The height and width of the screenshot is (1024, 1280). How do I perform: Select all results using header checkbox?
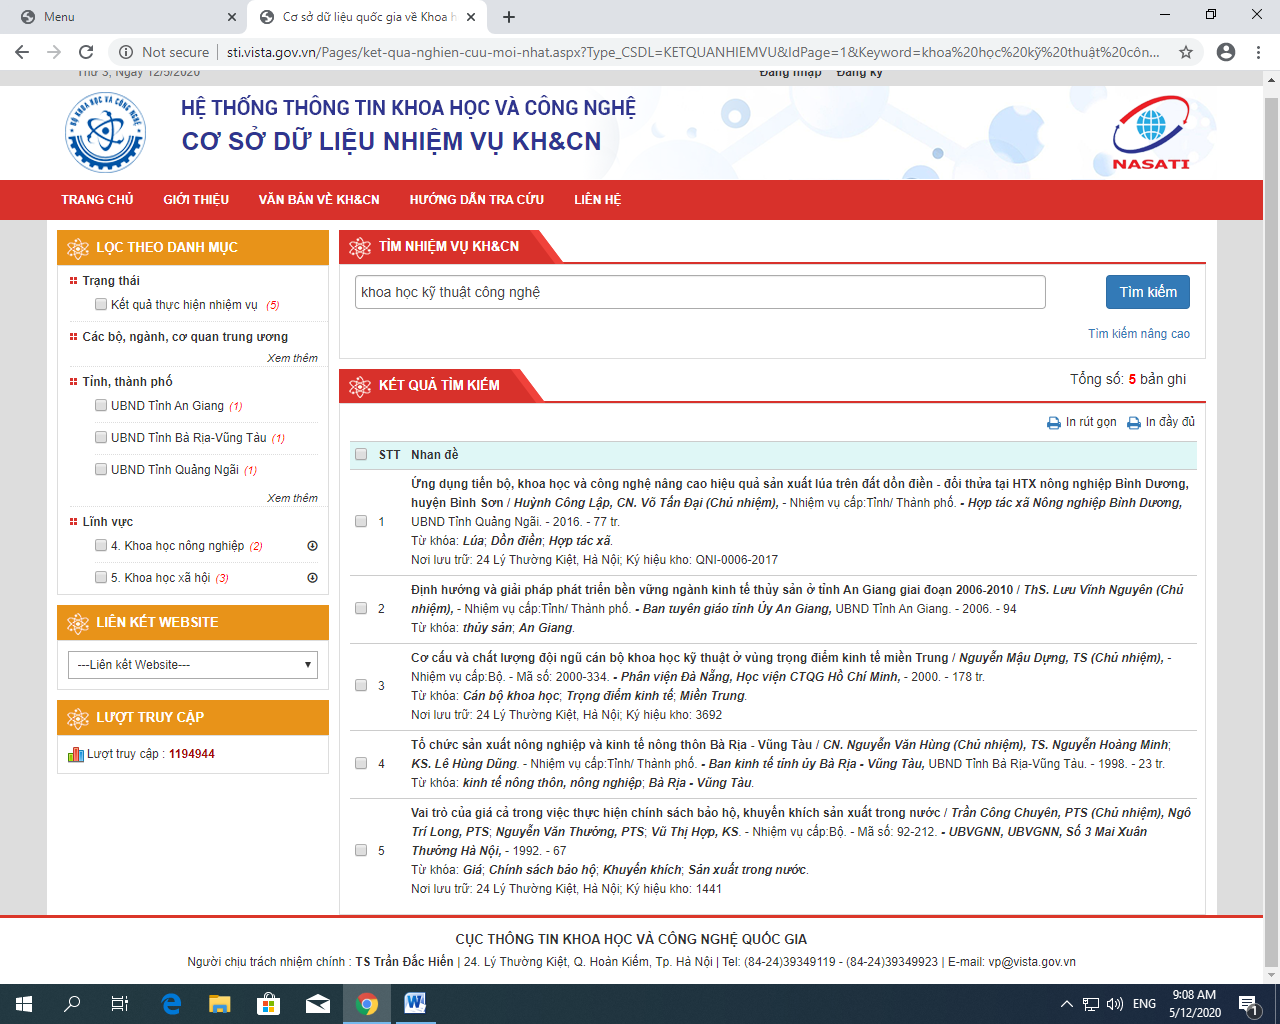pyautogui.click(x=361, y=455)
